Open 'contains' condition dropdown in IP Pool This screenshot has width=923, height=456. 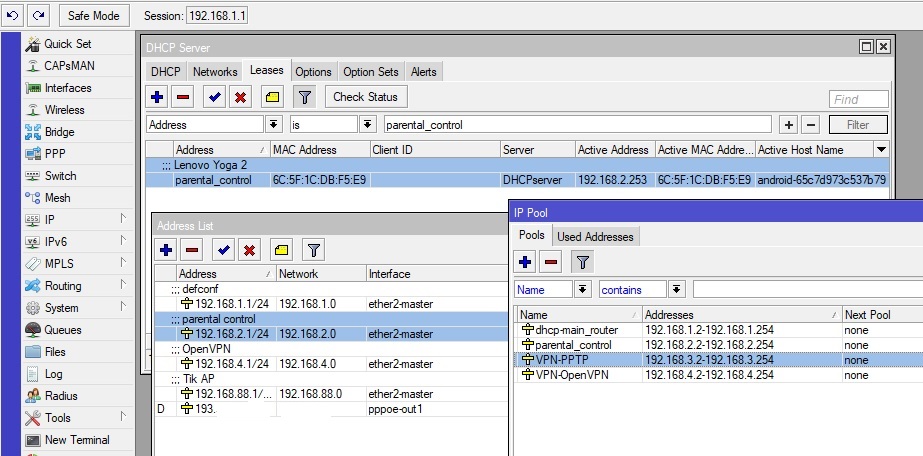click(x=676, y=289)
